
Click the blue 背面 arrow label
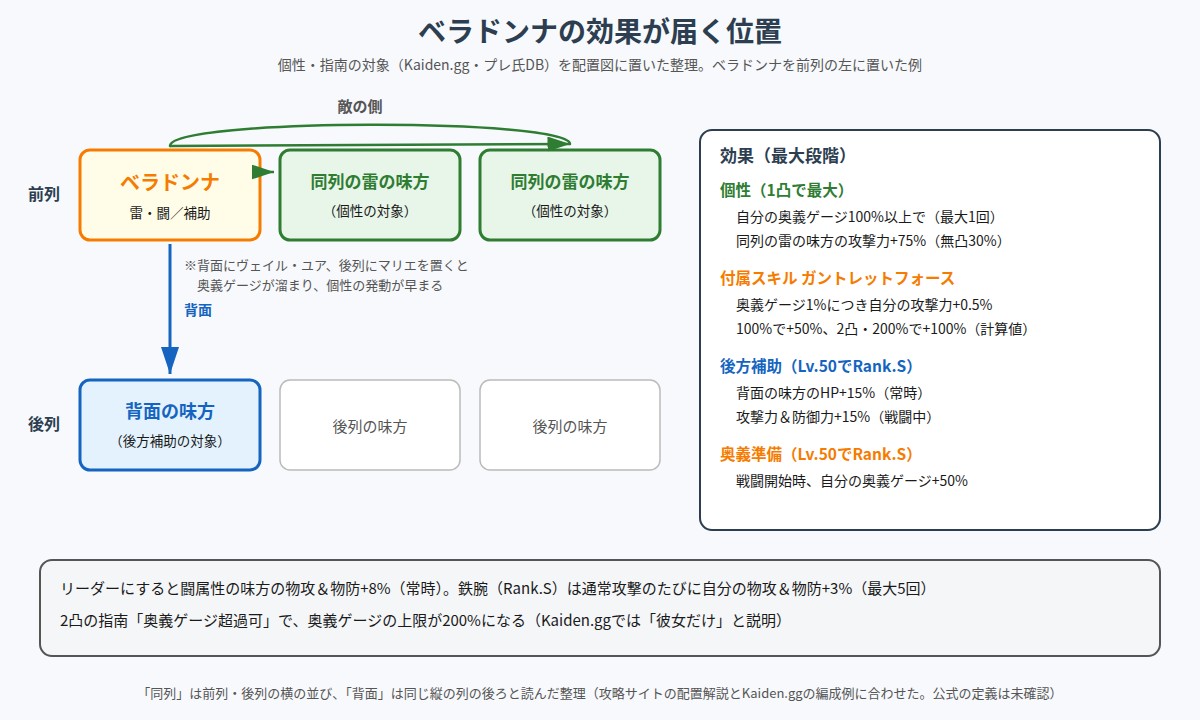click(x=198, y=311)
